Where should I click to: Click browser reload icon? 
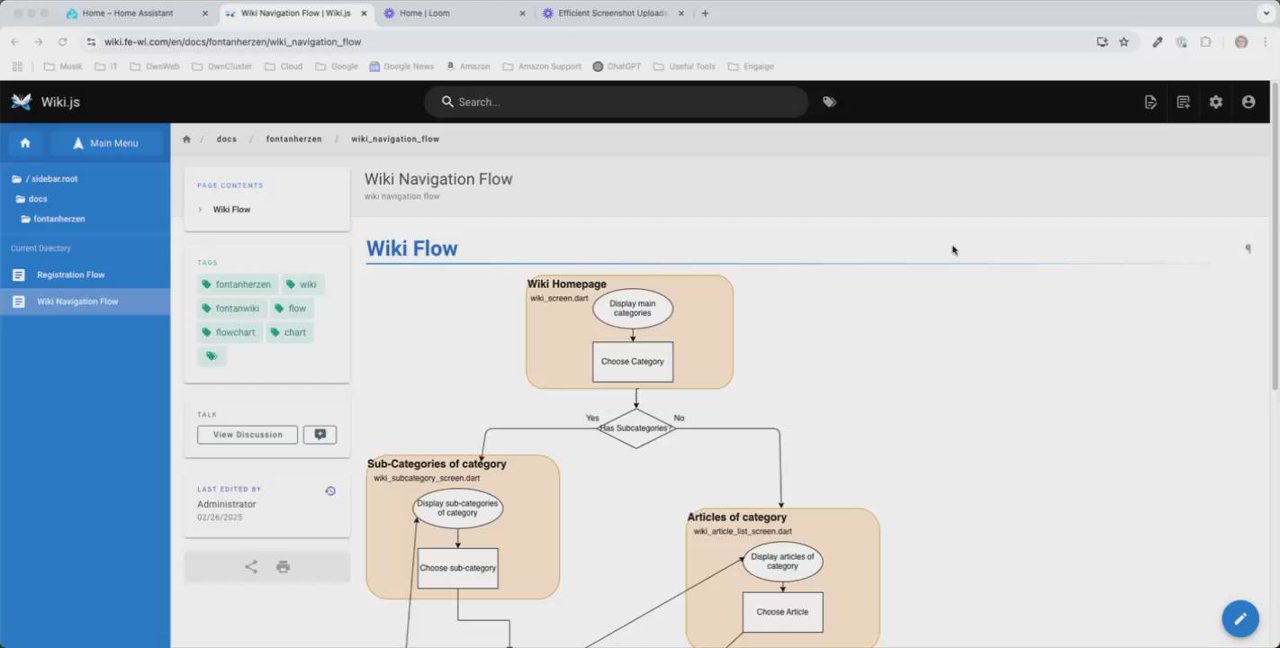click(x=62, y=42)
